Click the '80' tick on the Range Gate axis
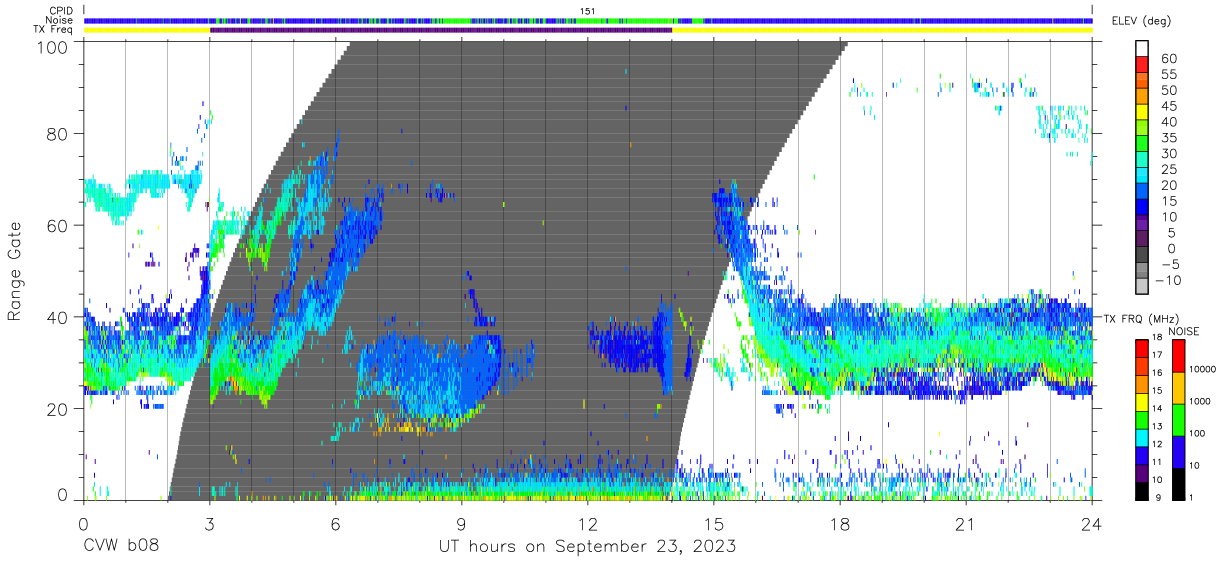 [59, 133]
